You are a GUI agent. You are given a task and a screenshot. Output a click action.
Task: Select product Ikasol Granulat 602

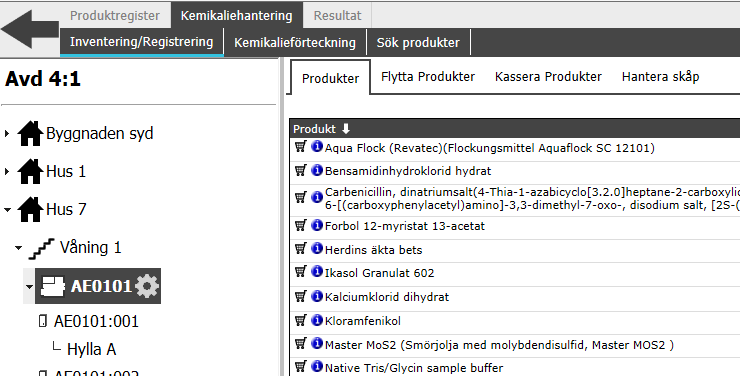click(379, 273)
